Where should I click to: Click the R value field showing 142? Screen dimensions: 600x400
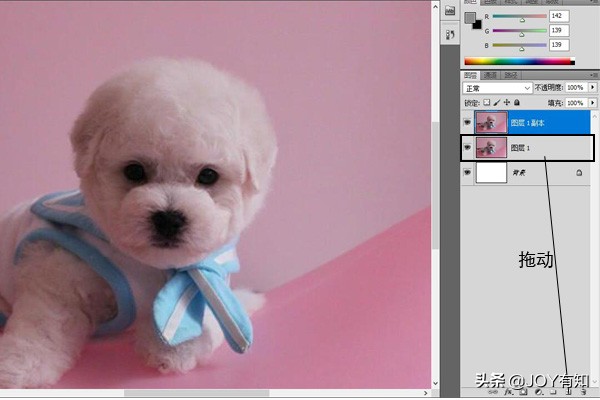point(559,16)
